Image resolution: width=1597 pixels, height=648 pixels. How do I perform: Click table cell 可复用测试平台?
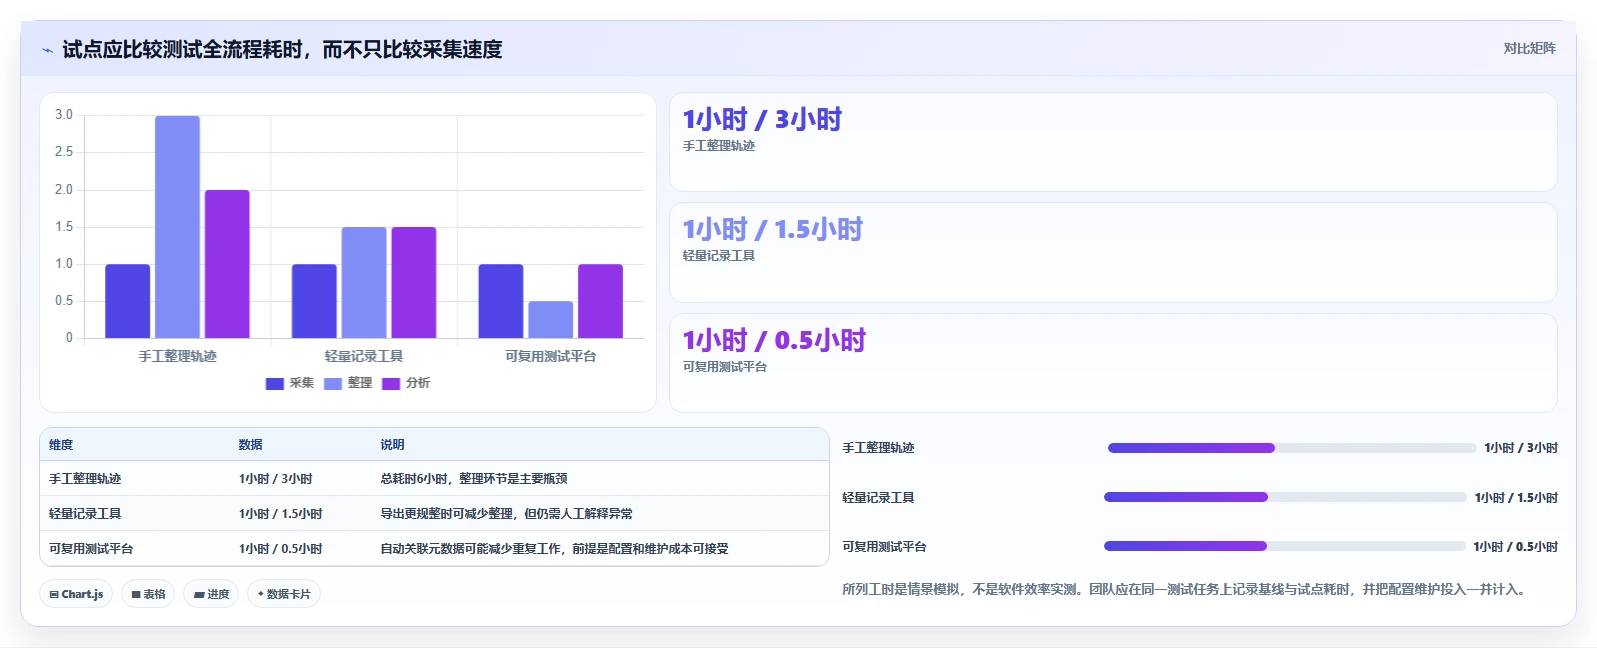coord(91,549)
